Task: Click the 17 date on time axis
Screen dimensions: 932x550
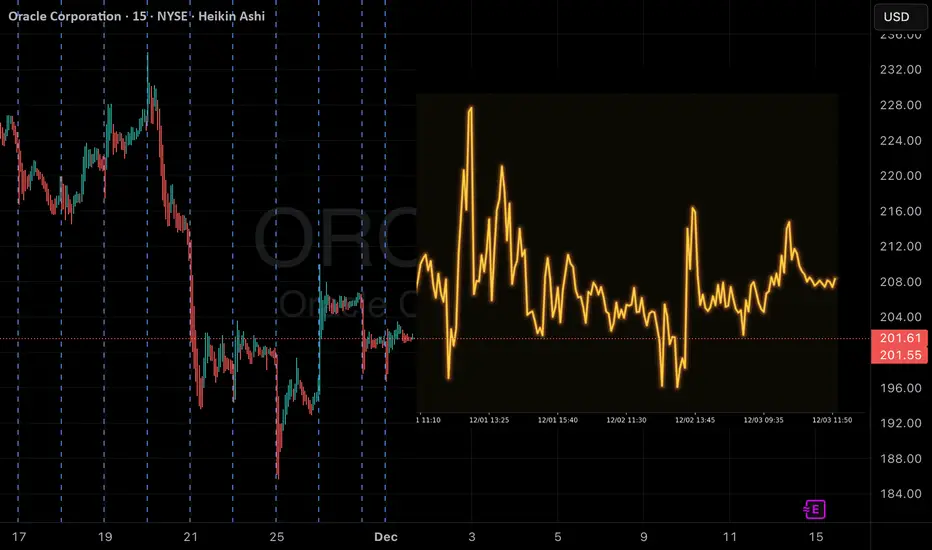Action: 19,537
